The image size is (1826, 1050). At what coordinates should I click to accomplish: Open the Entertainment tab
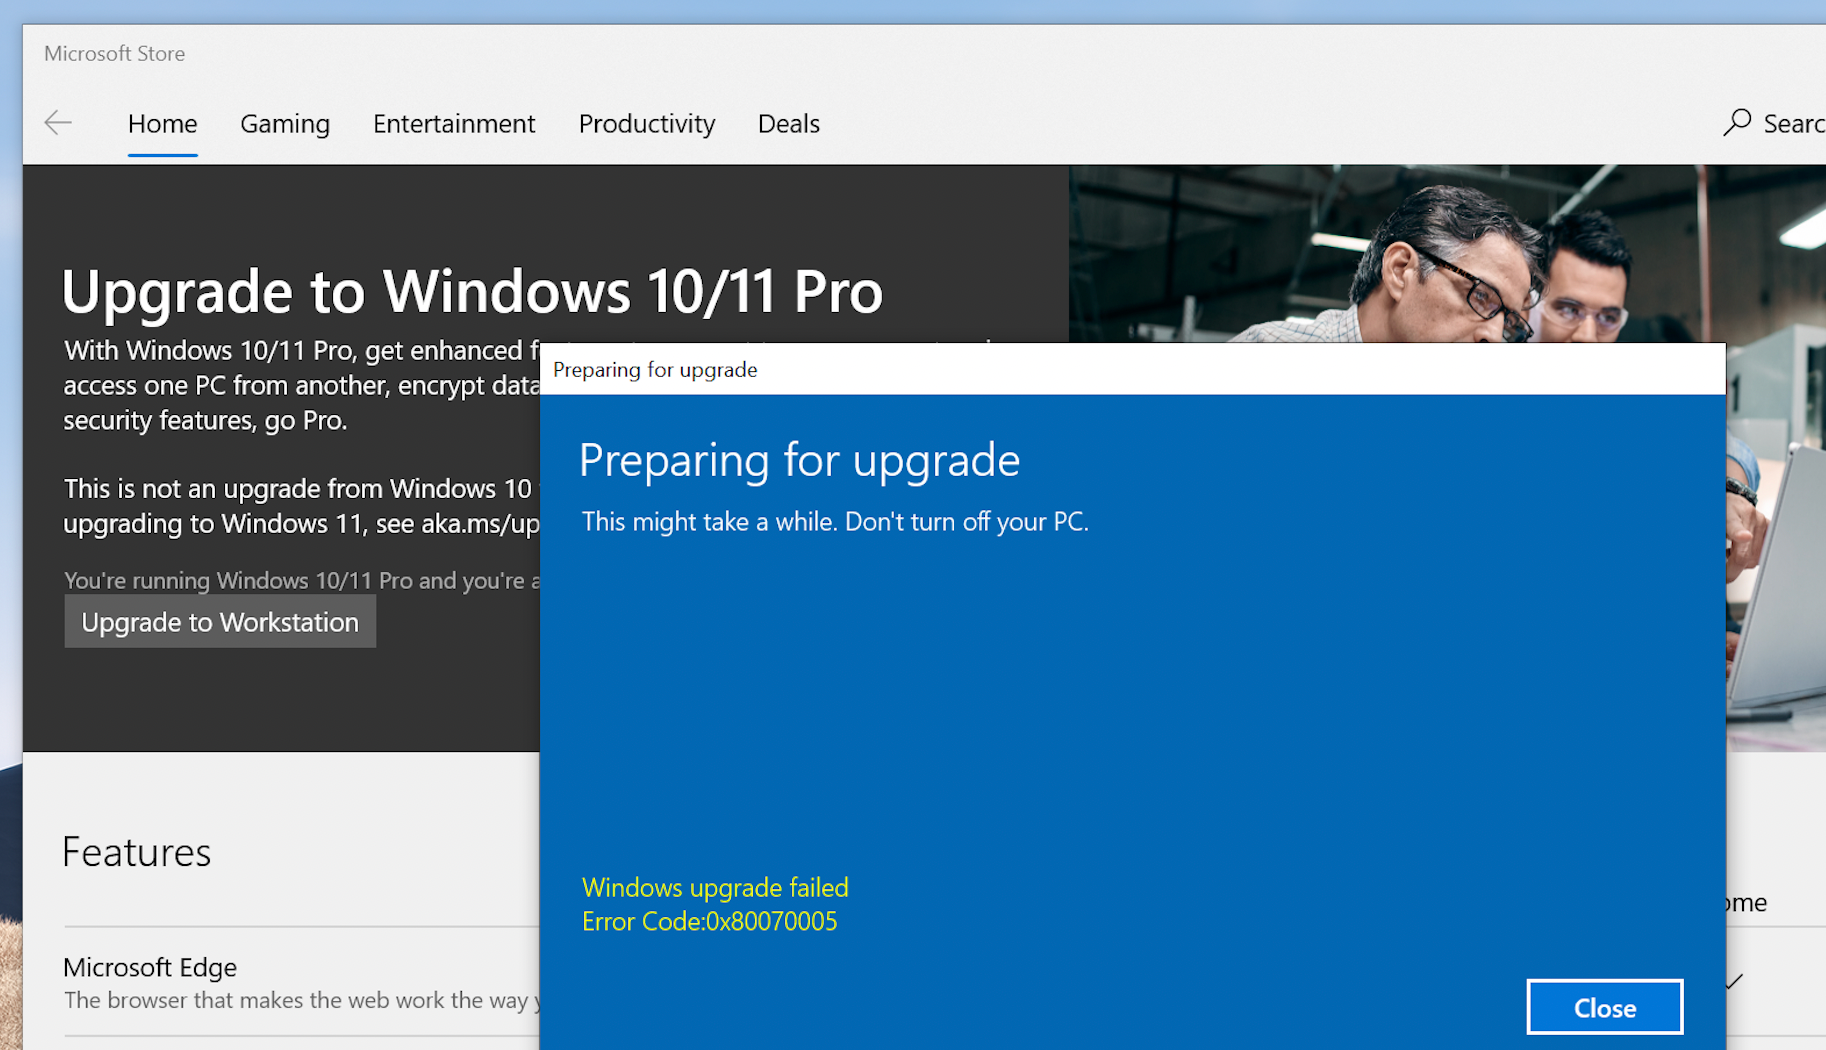(454, 124)
